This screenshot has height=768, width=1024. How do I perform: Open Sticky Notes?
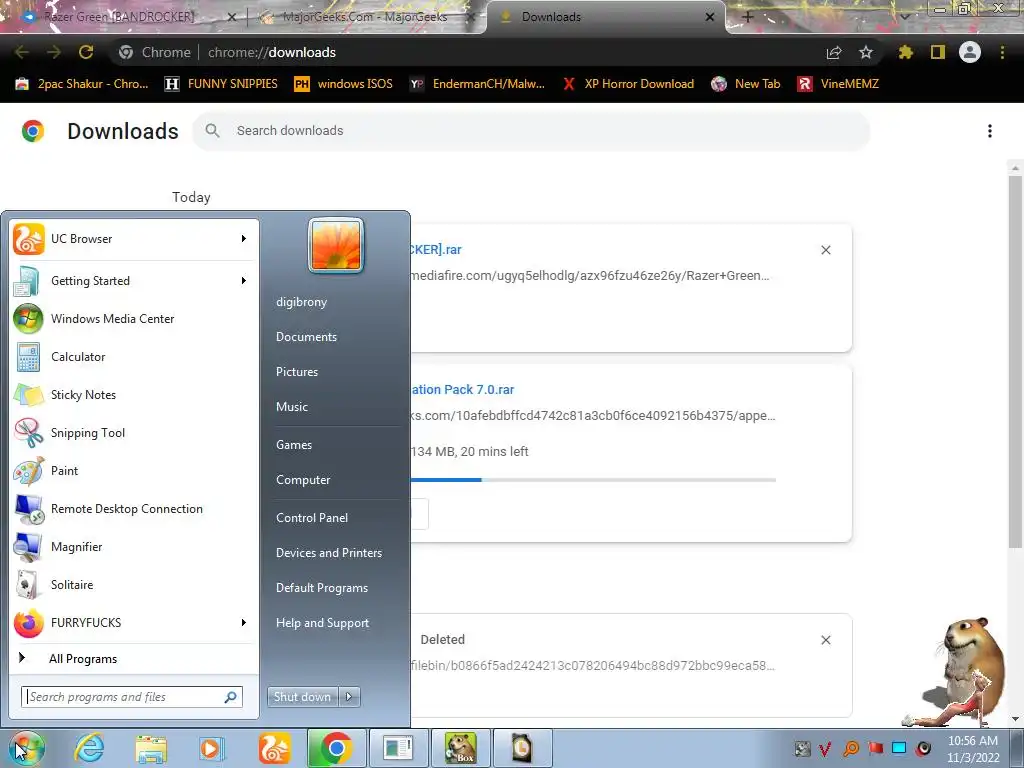134,394
